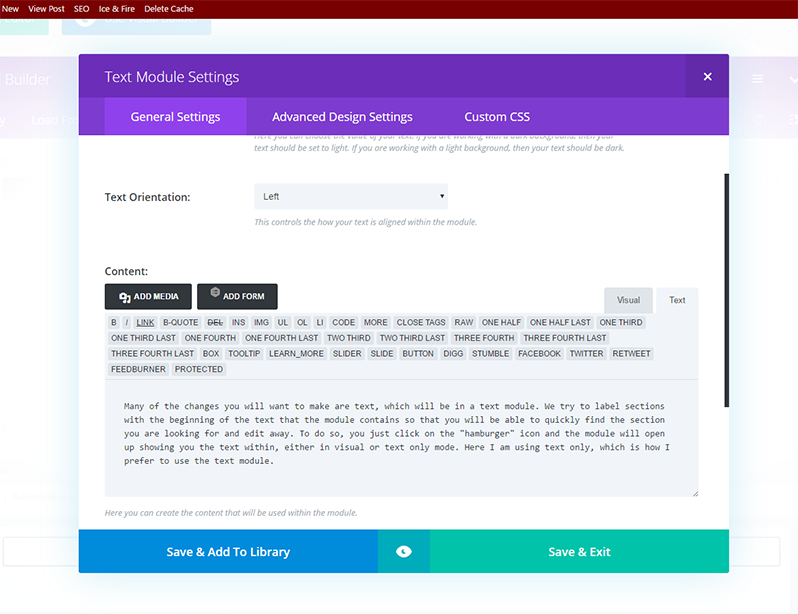Switch editor to Text mode
The width and height of the screenshot is (798, 614).
(677, 300)
